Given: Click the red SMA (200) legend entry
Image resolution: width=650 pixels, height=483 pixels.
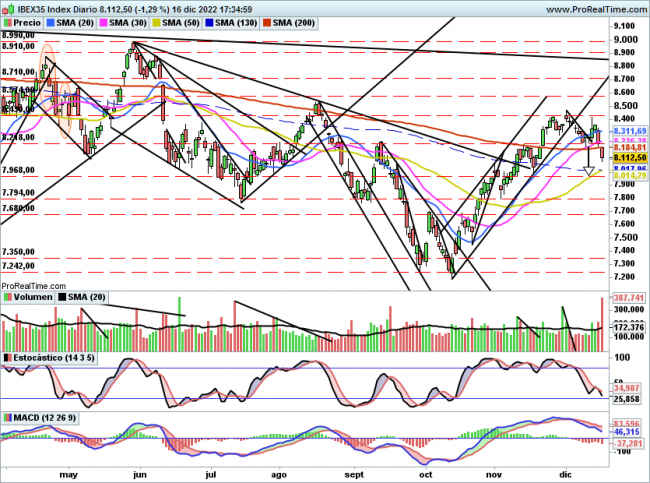Looking at the screenshot, I should click(x=289, y=23).
